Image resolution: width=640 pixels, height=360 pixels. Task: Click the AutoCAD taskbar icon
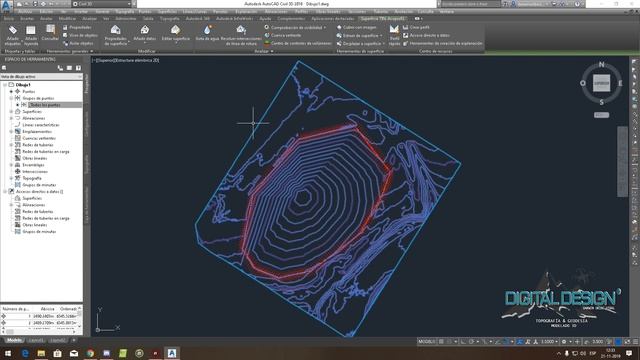(172, 353)
